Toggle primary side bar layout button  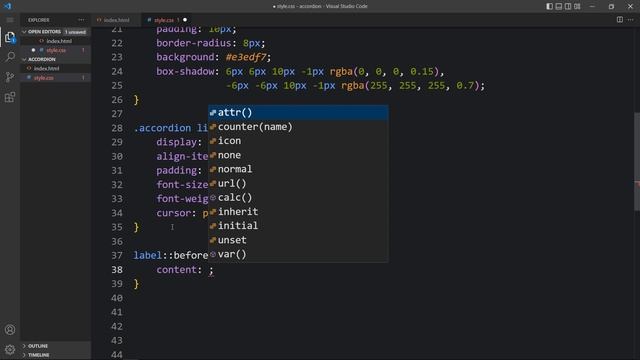pyautogui.click(x=549, y=6)
